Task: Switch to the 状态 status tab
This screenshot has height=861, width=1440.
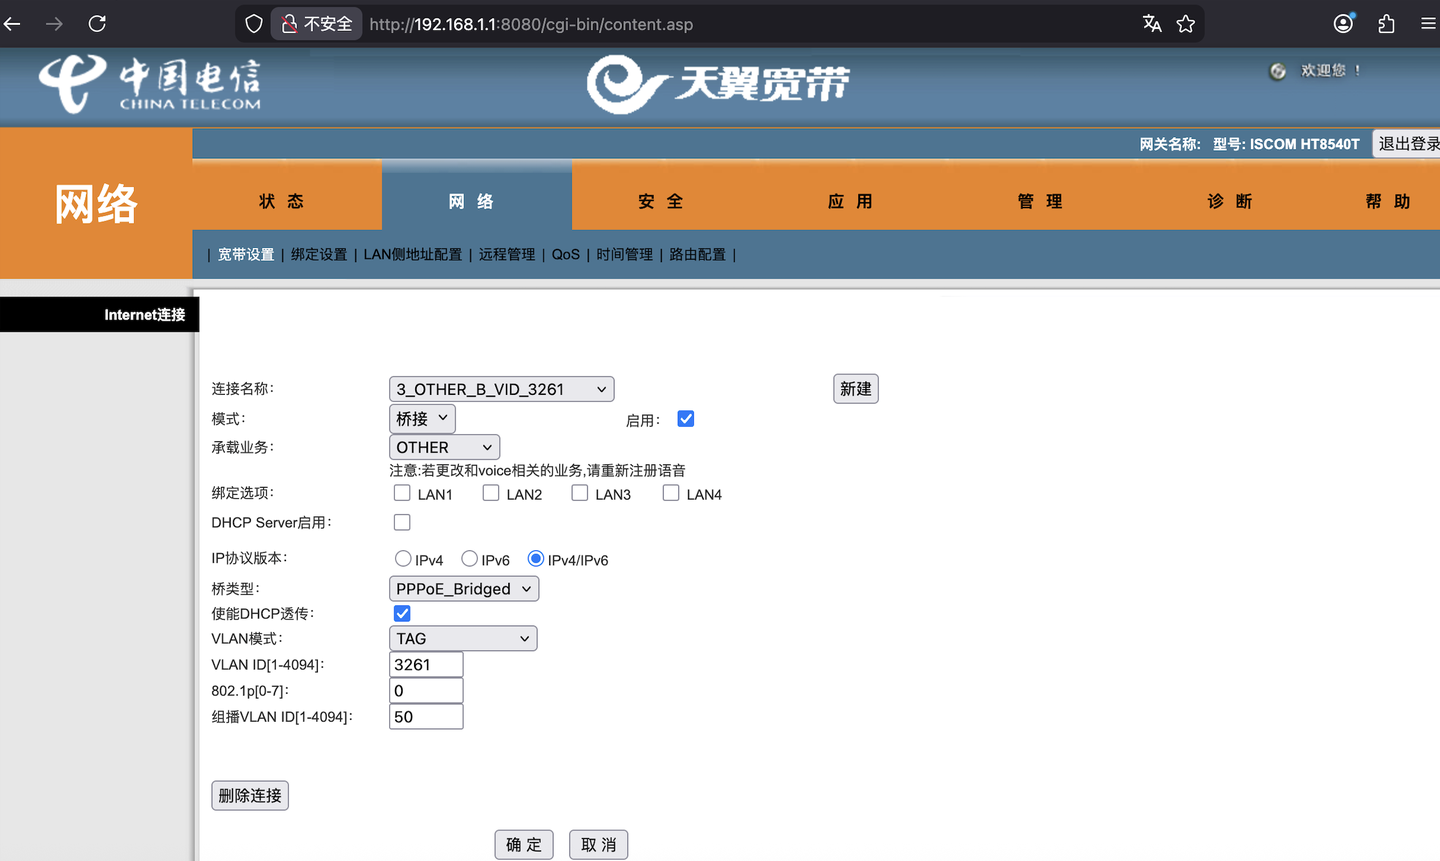Action: coord(282,201)
